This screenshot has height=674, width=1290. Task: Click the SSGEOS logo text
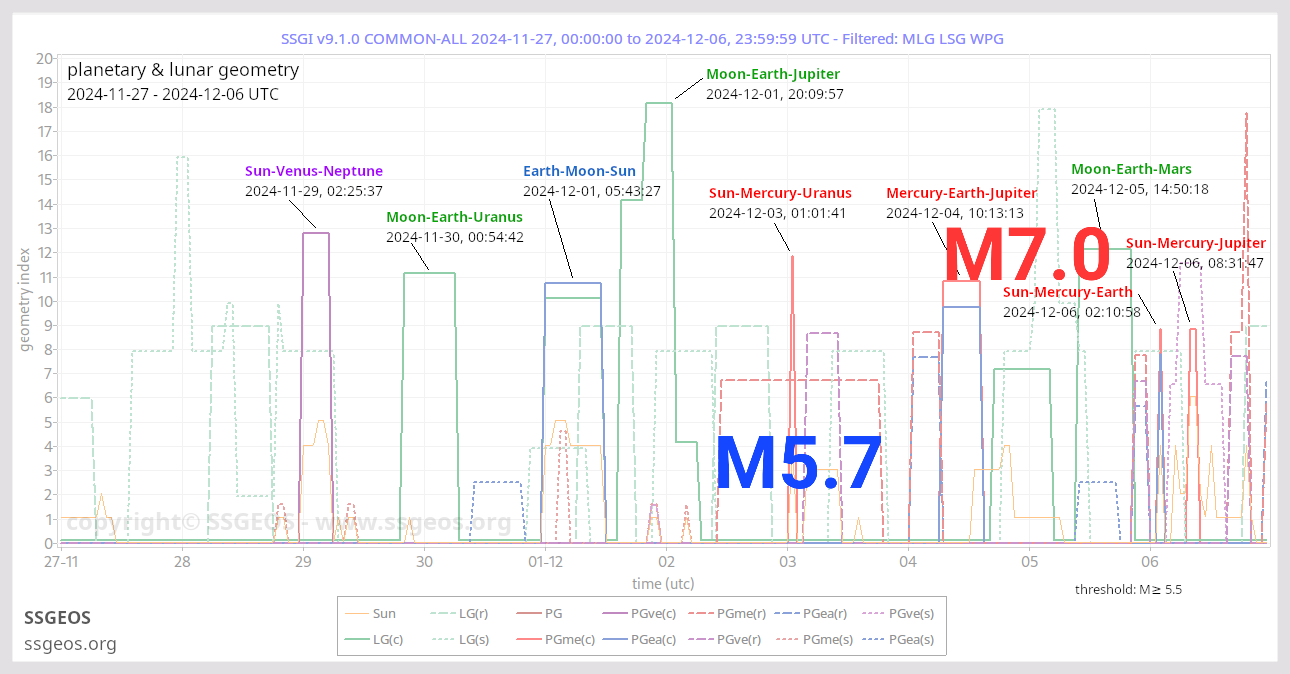[x=57, y=618]
